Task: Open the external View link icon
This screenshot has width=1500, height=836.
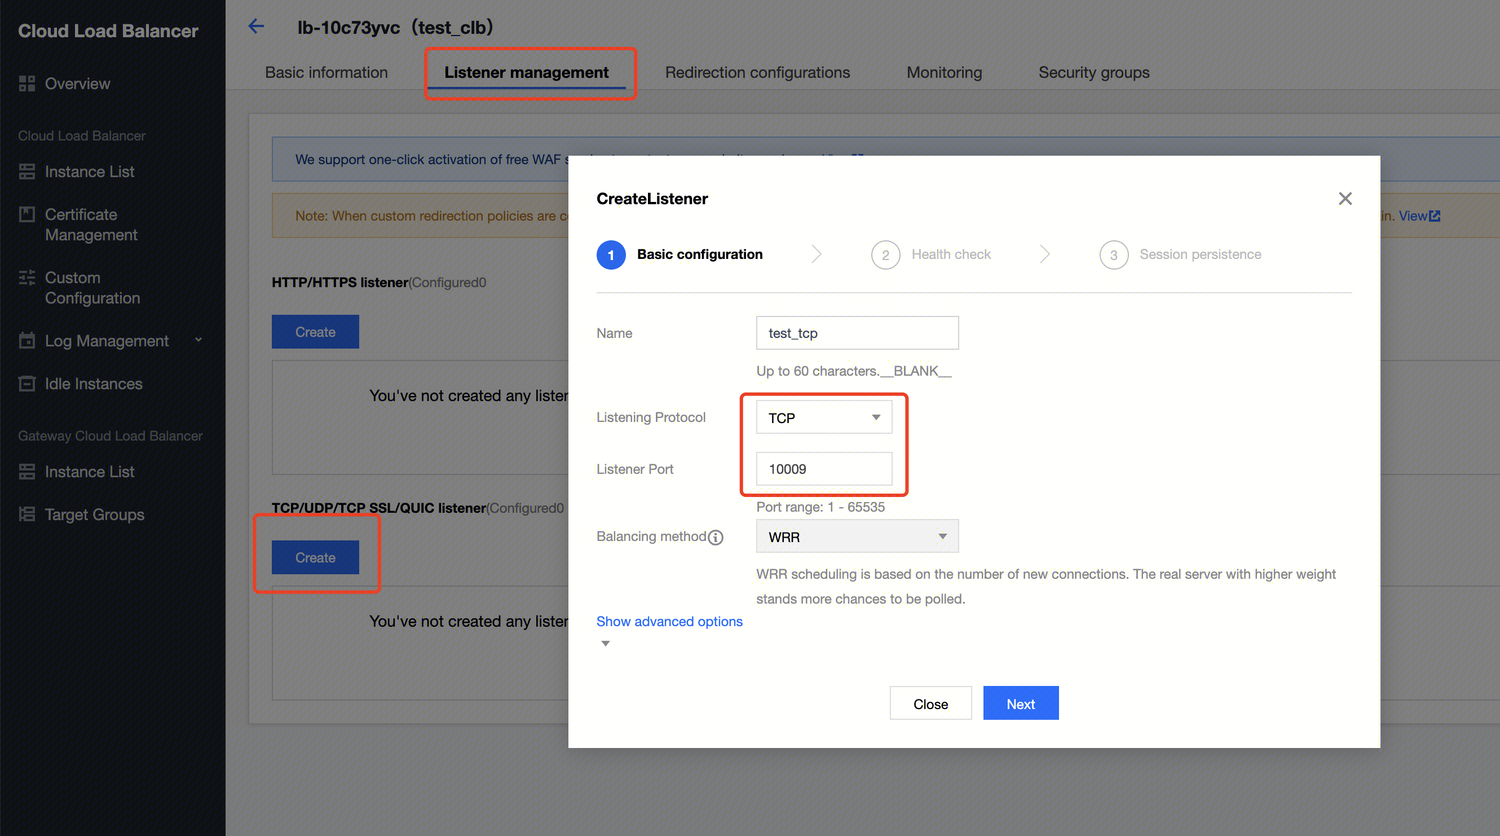Action: (x=1435, y=216)
